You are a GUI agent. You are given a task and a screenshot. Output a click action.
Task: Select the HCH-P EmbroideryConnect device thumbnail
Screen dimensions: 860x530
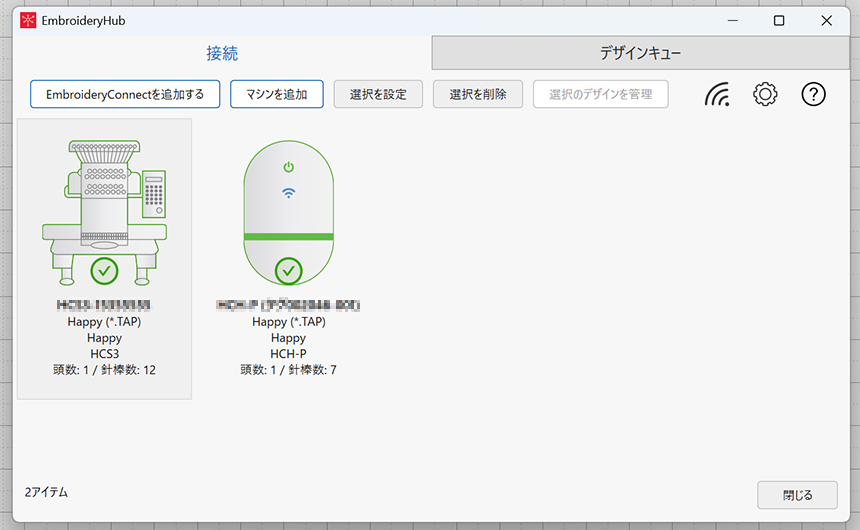[x=288, y=212]
